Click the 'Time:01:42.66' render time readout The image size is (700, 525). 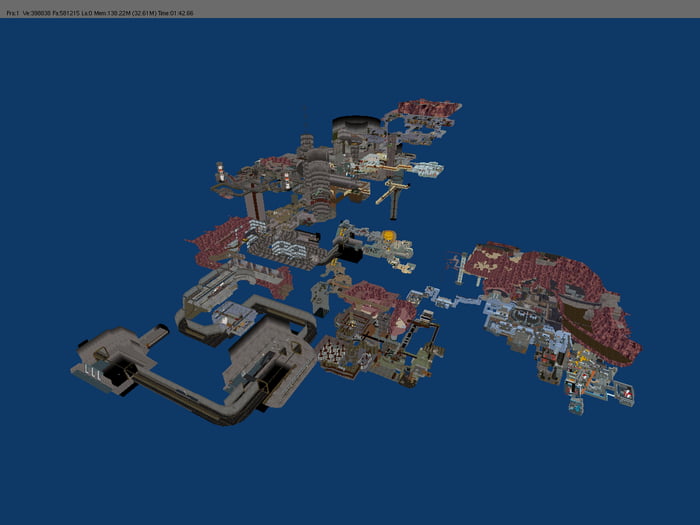tap(175, 13)
